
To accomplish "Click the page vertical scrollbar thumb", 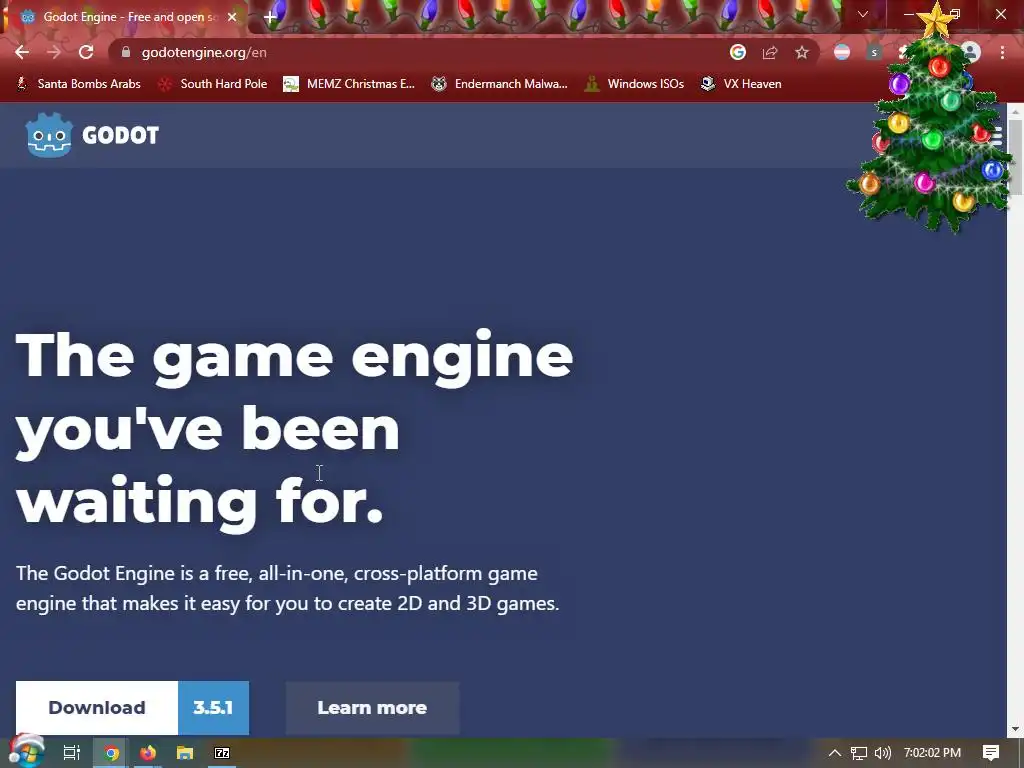I will point(1015,157).
